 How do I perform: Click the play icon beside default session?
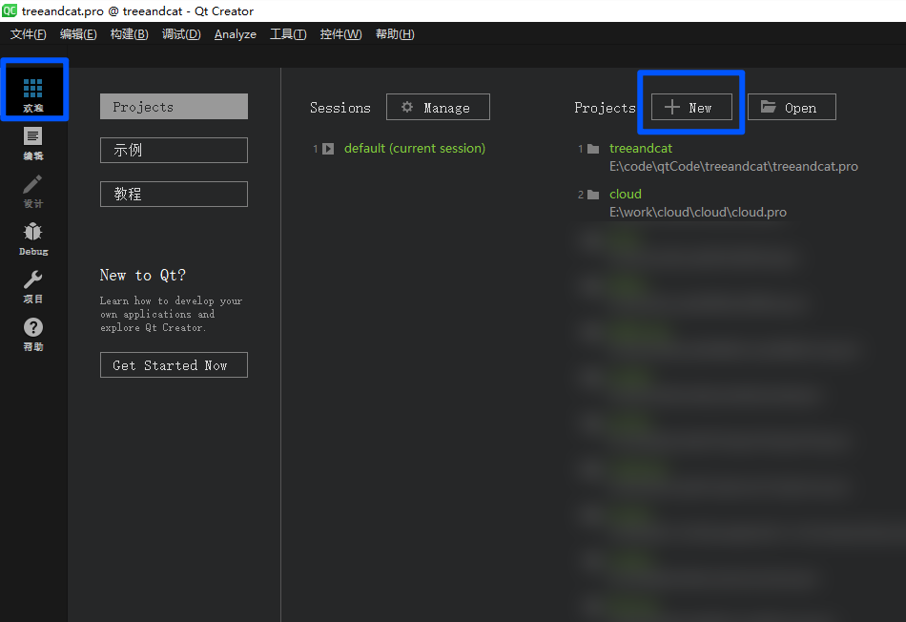328,149
